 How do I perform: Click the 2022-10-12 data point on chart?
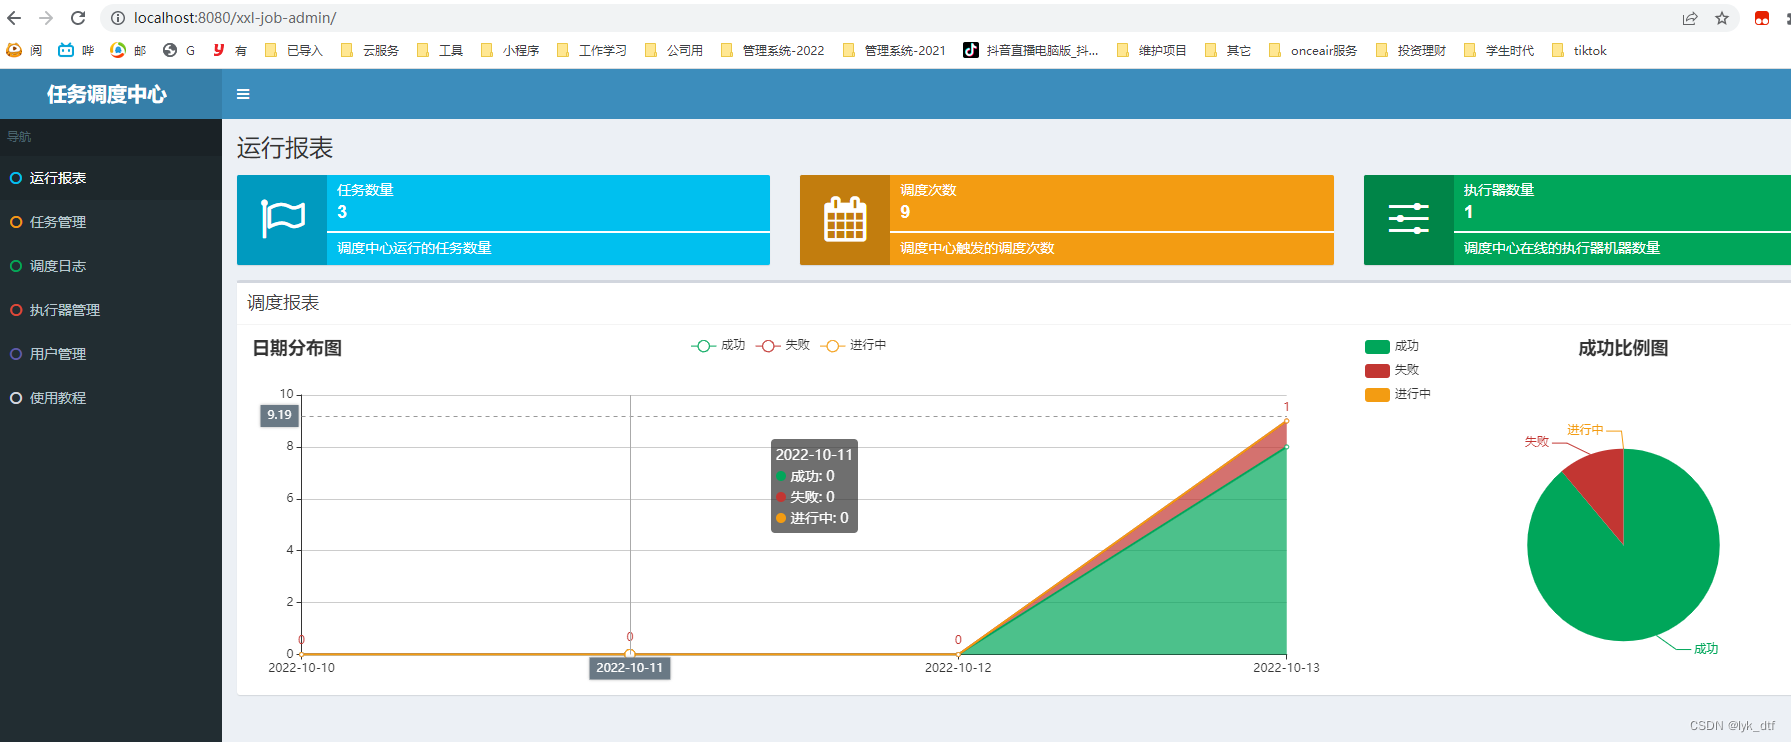coord(958,654)
